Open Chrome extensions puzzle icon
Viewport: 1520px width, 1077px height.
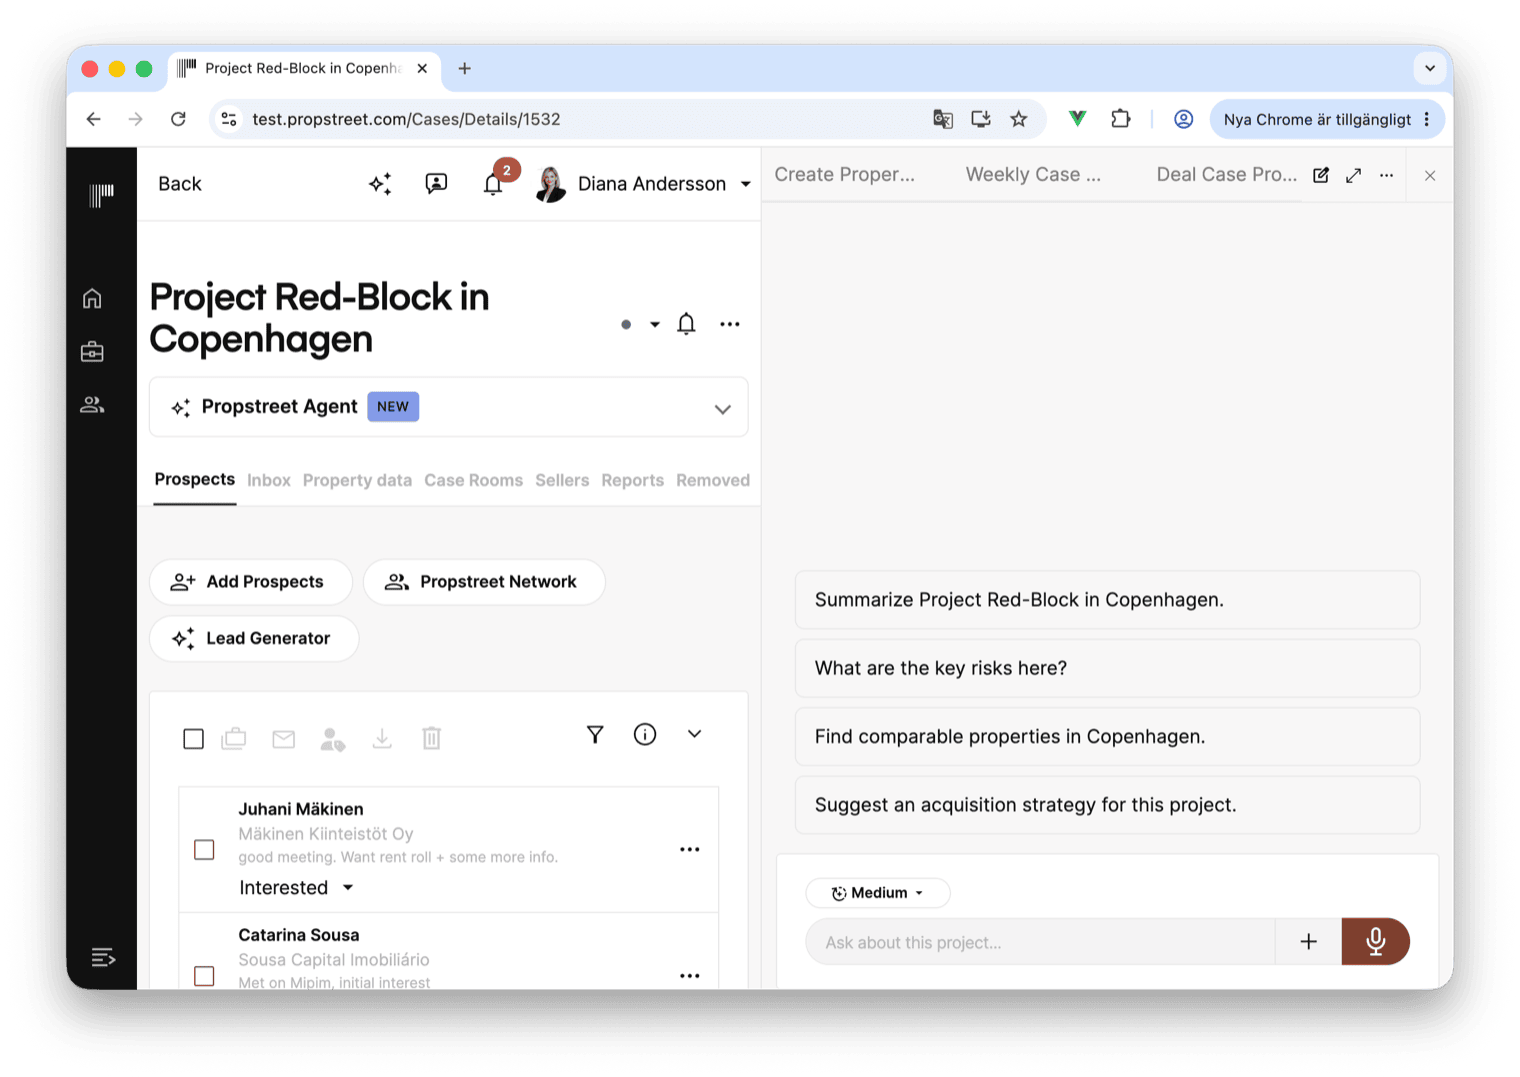[1121, 119]
